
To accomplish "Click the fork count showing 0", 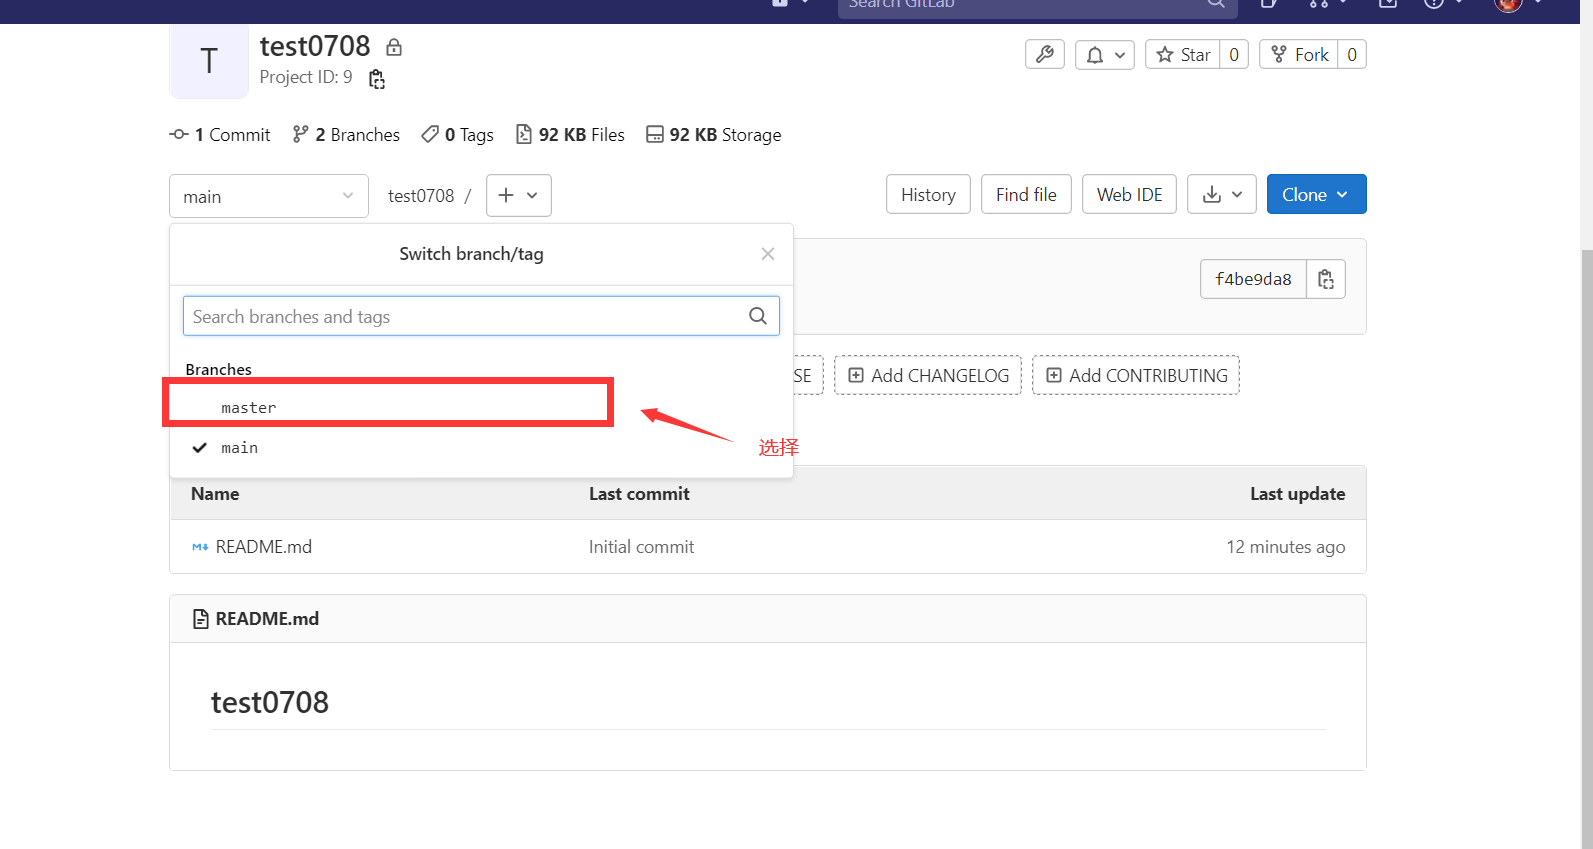I will [1352, 55].
